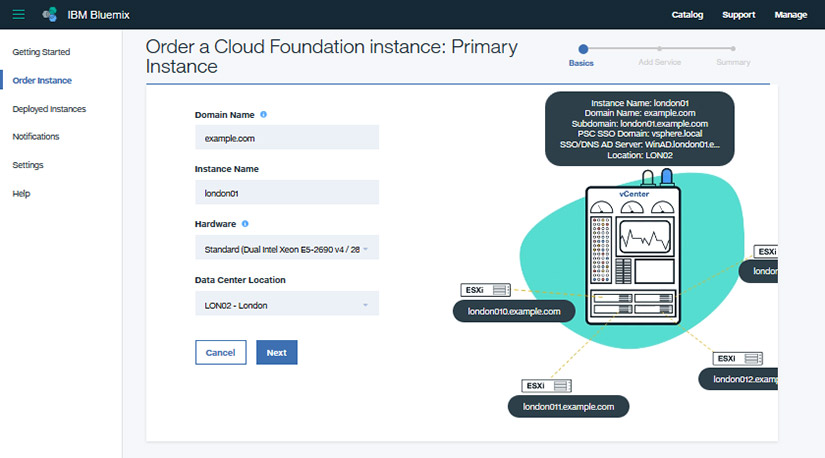The image size is (825, 458).
Task: Select the Add Service step marker
Action: coord(659,48)
